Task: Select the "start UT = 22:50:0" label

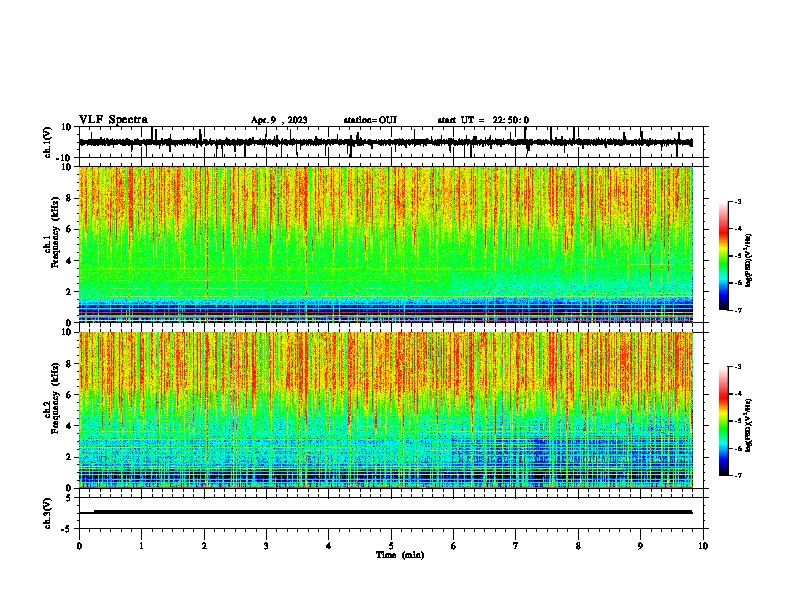Action: 483,120
